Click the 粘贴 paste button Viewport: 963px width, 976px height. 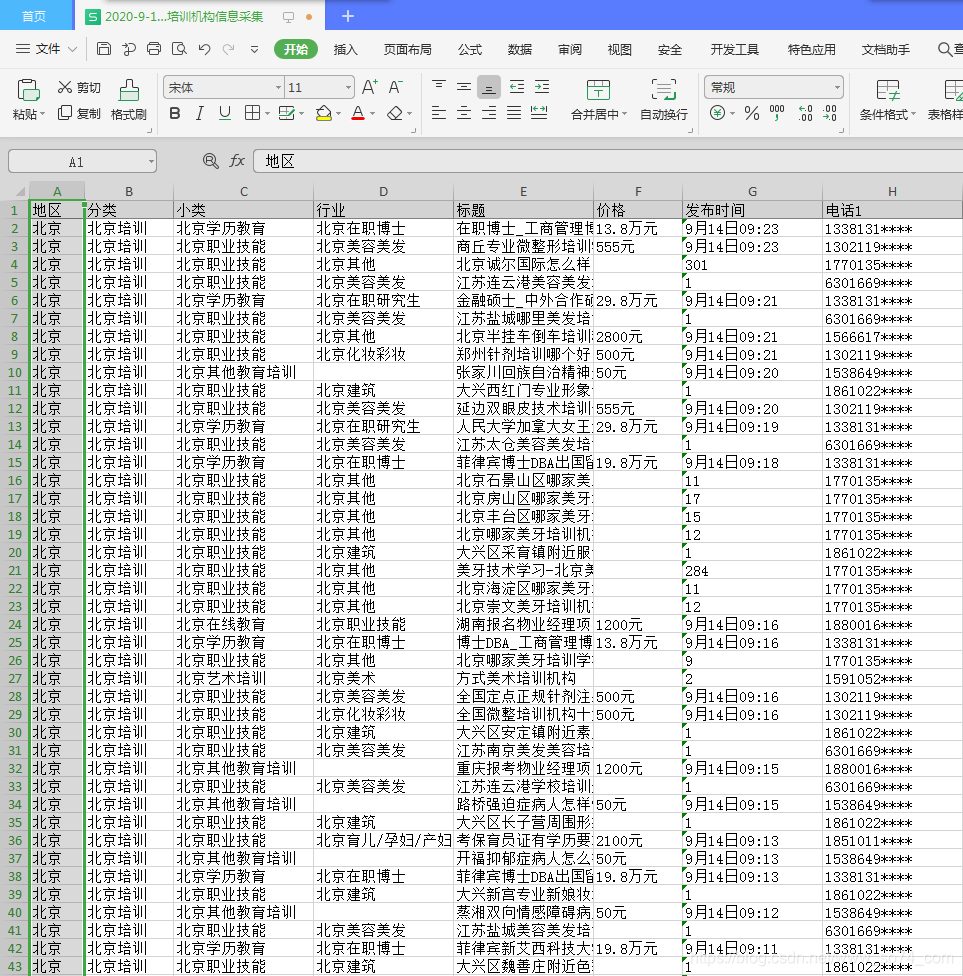[x=25, y=100]
